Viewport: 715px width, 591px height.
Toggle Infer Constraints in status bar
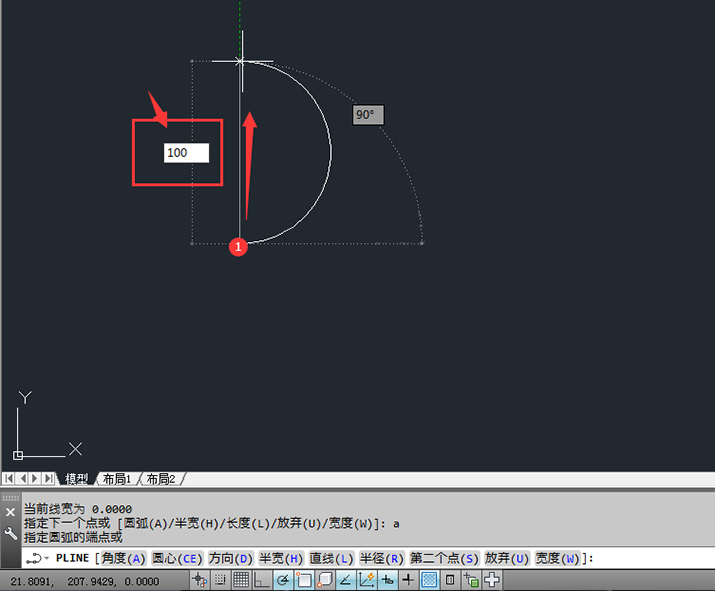(x=200, y=580)
